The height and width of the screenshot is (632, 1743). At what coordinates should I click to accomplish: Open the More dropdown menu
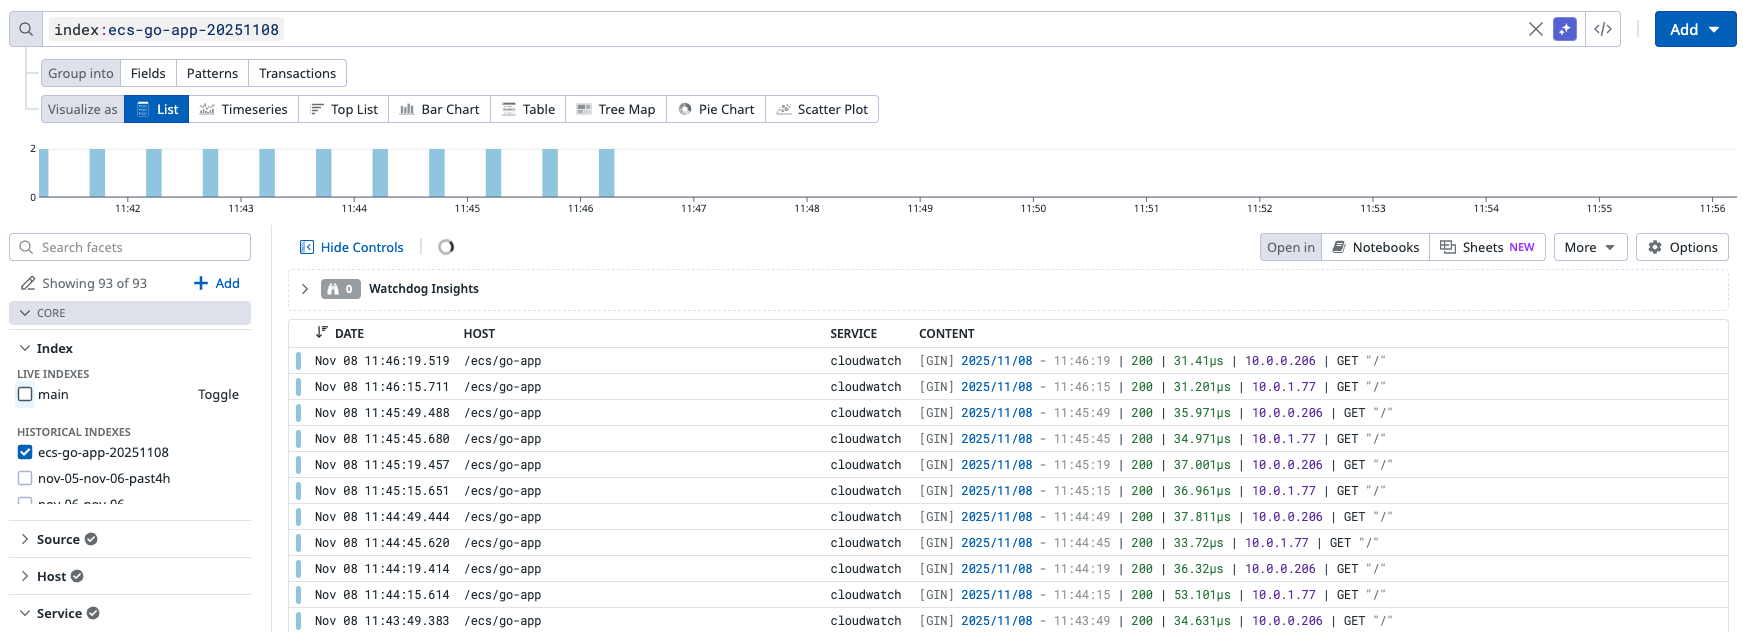point(1590,247)
